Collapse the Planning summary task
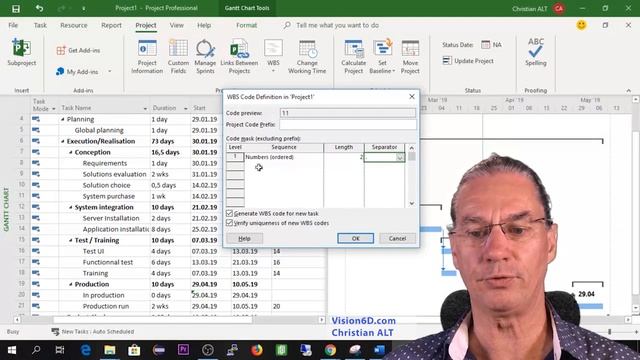 coord(63,119)
